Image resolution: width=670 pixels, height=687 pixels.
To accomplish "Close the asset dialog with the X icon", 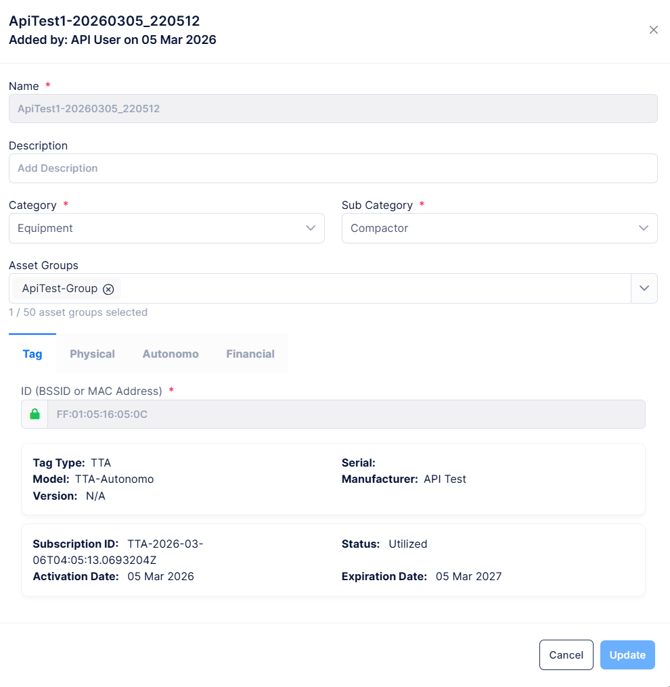I will pos(653,30).
